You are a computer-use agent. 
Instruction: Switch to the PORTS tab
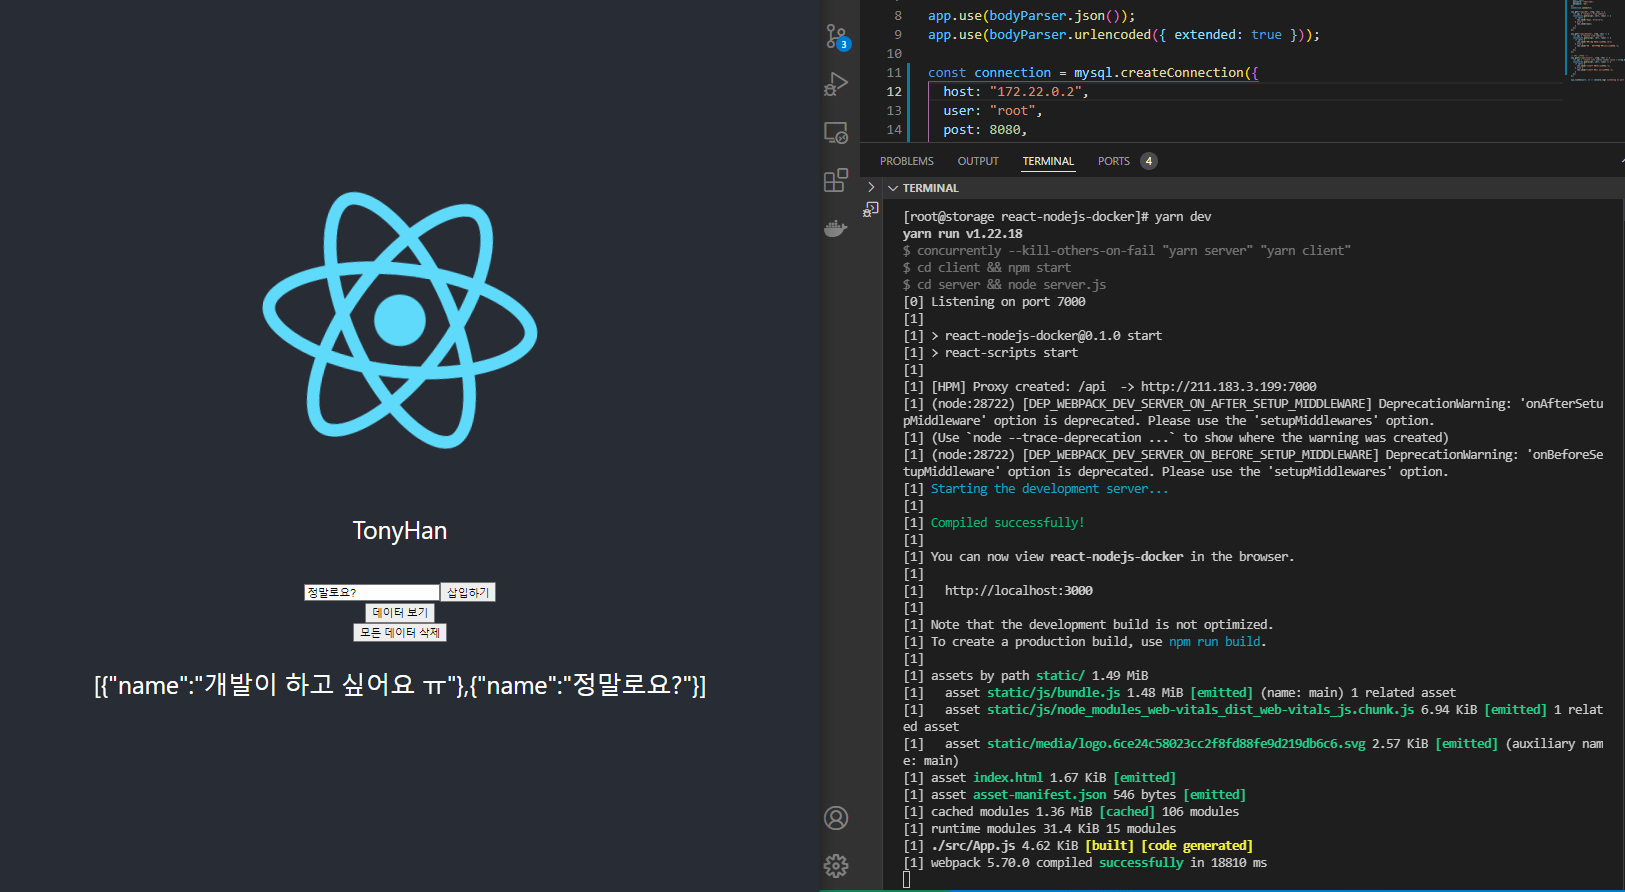point(1114,161)
